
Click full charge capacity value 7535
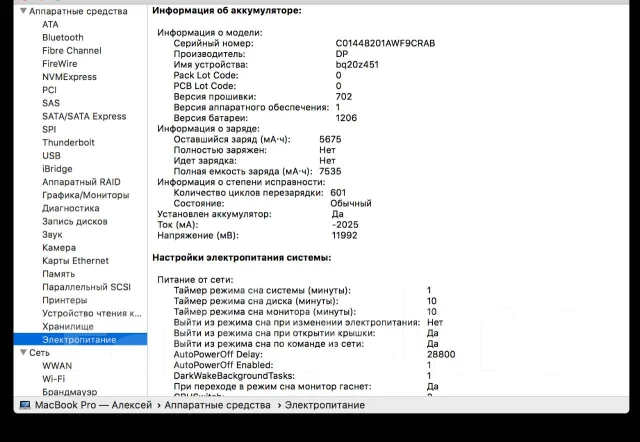pyautogui.click(x=330, y=171)
